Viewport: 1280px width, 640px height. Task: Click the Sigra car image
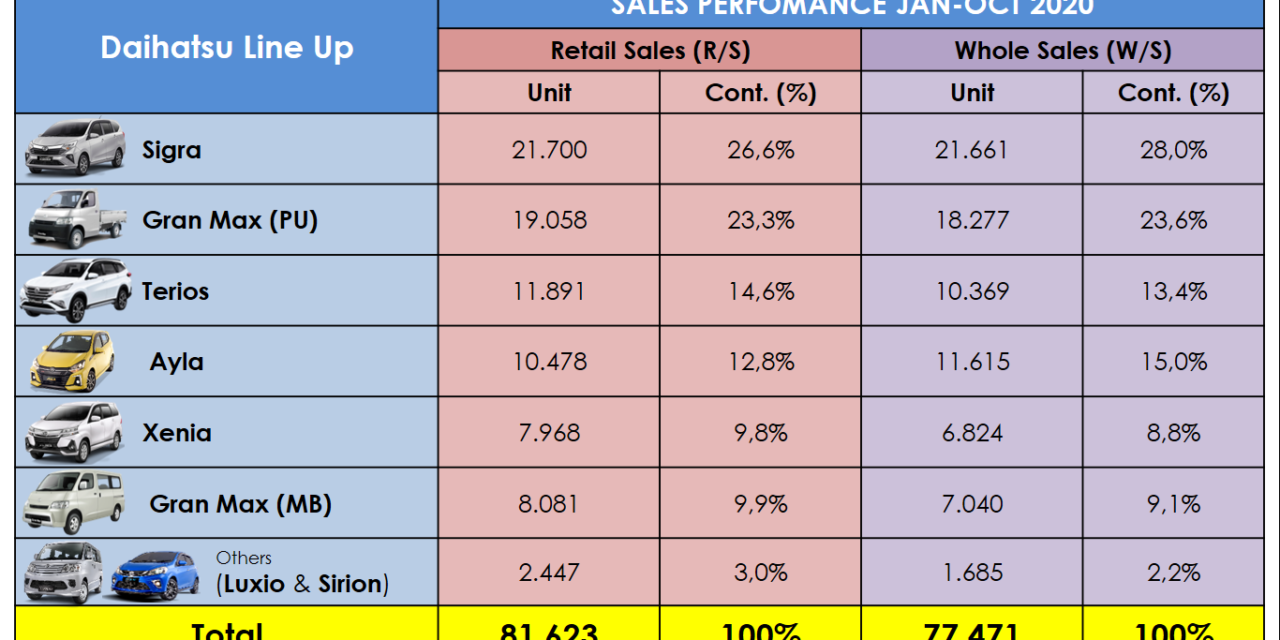[75, 147]
